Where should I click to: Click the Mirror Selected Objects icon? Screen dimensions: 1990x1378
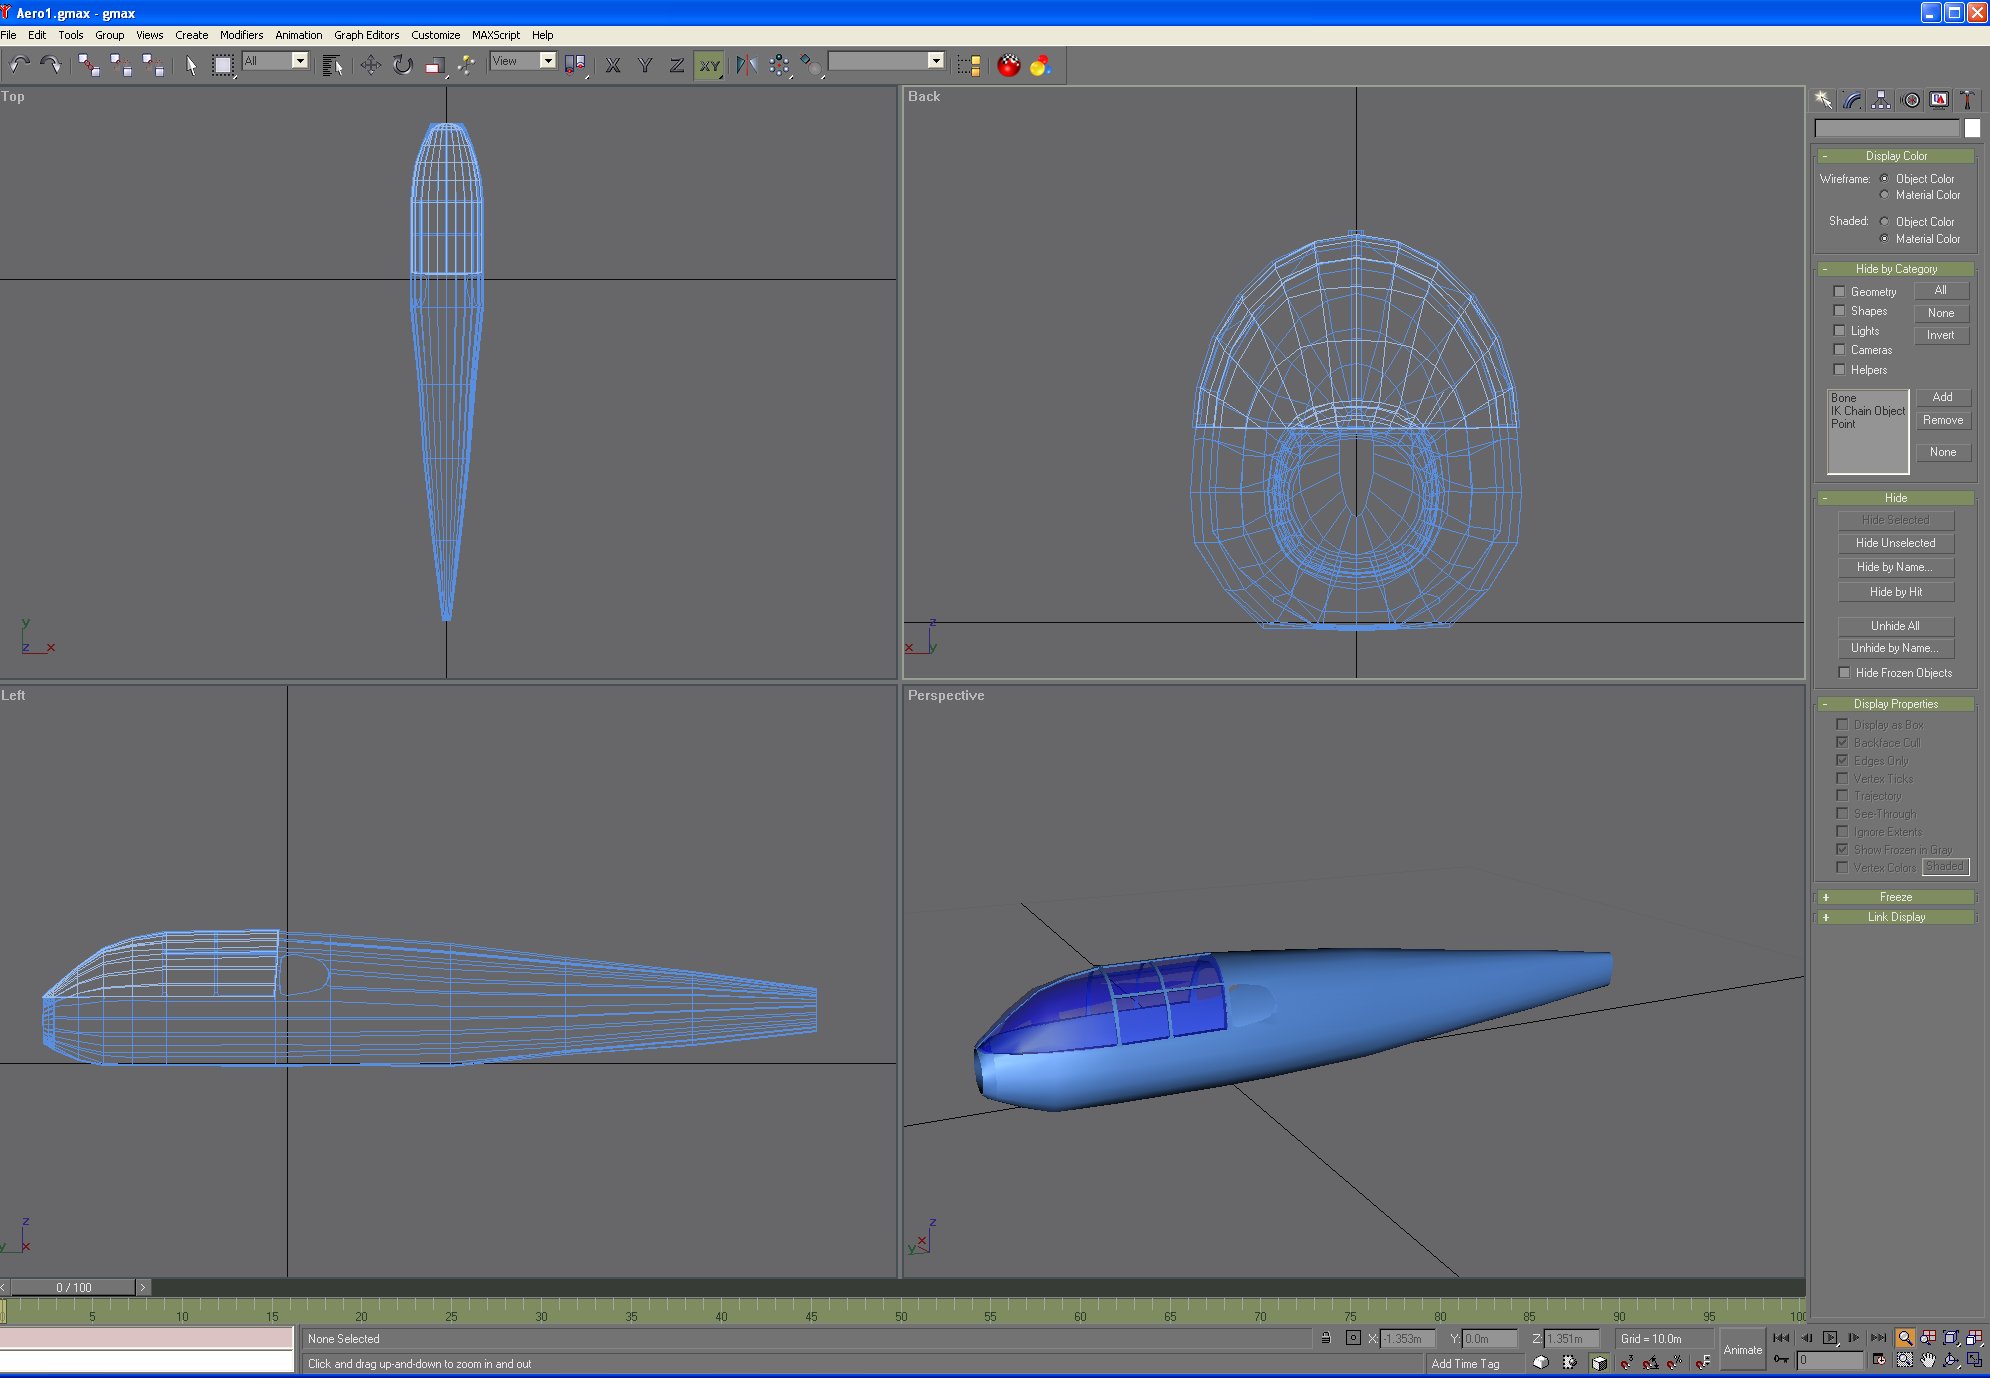746,65
